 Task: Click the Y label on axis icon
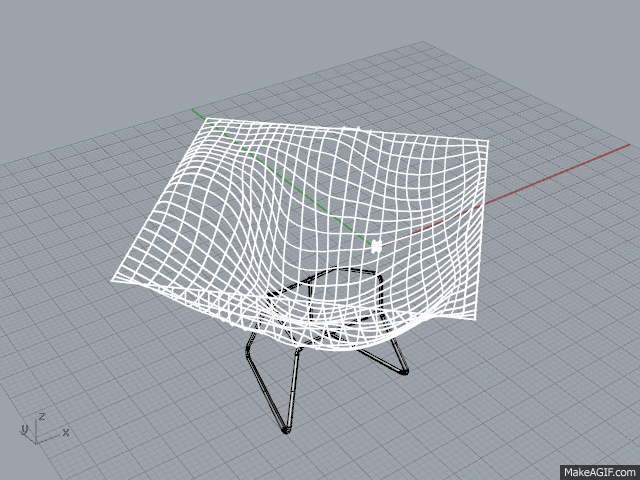click(22, 430)
